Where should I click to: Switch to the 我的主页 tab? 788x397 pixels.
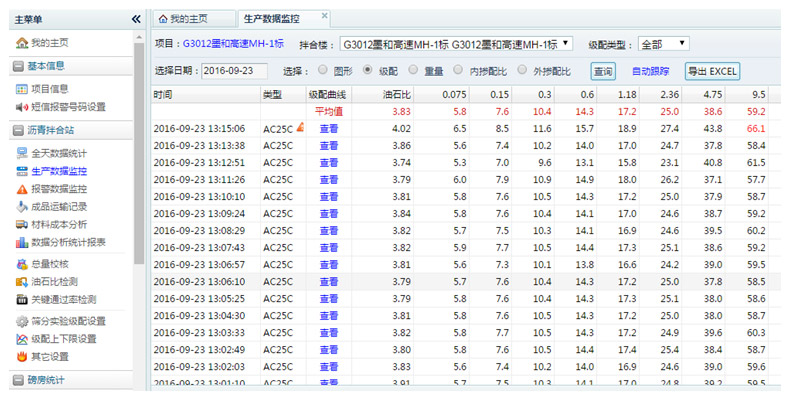coord(194,19)
